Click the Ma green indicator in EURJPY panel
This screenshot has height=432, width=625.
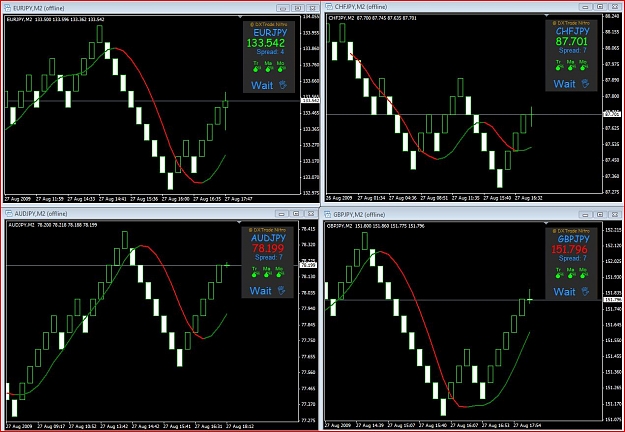point(269,67)
